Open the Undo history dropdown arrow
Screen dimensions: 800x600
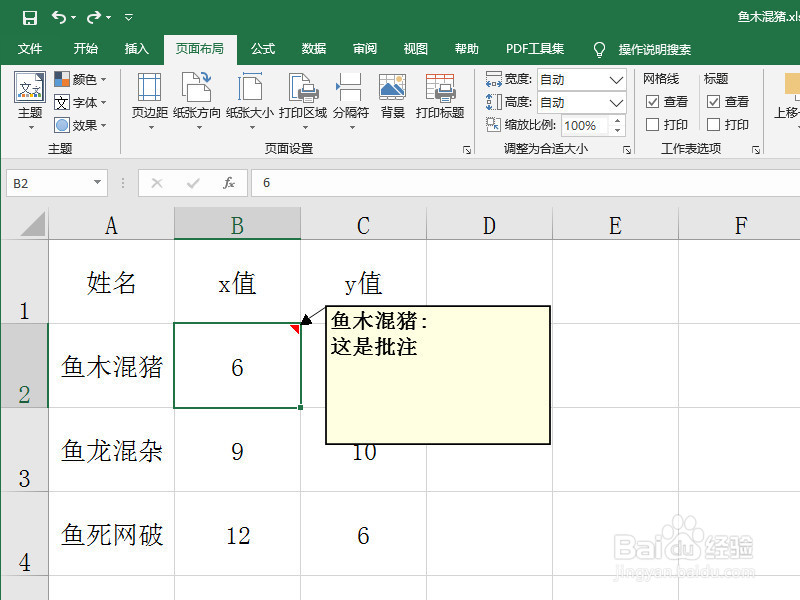(73, 18)
